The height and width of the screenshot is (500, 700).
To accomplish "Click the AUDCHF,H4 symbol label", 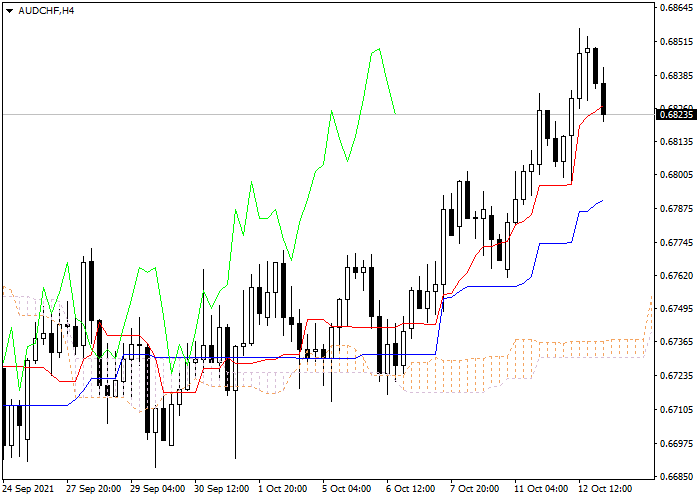I will coord(46,11).
